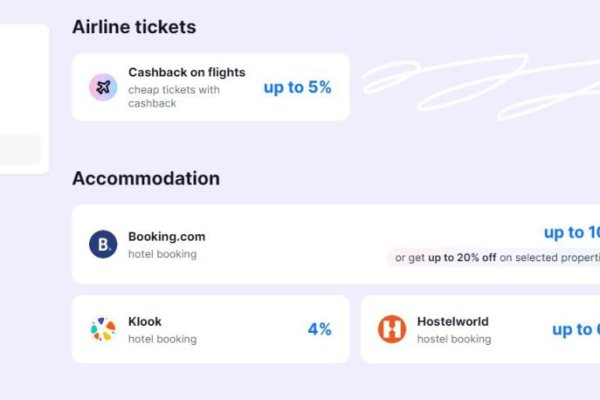Open the Cashback on flights title

click(186, 73)
